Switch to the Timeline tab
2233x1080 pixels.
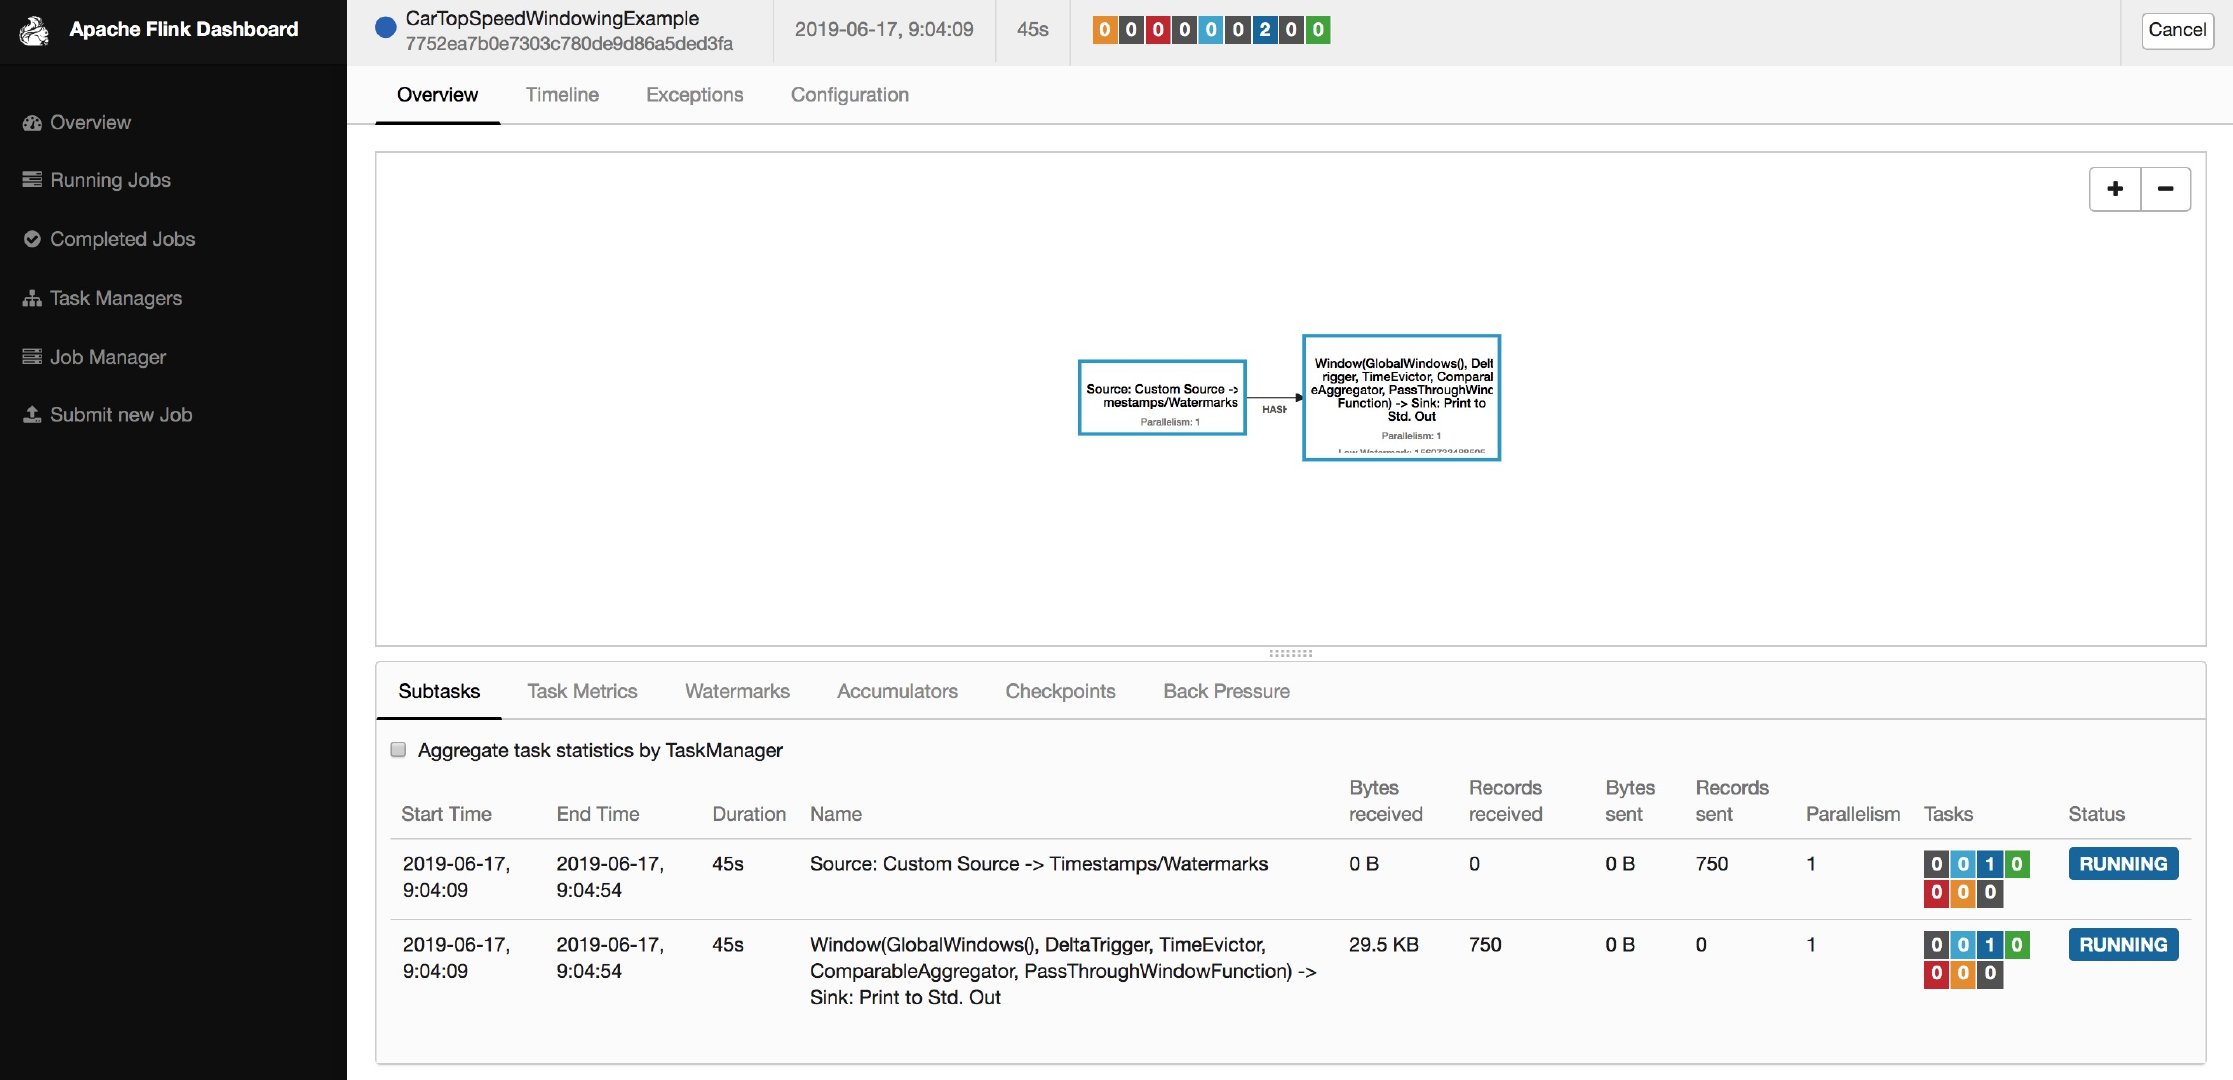[561, 95]
